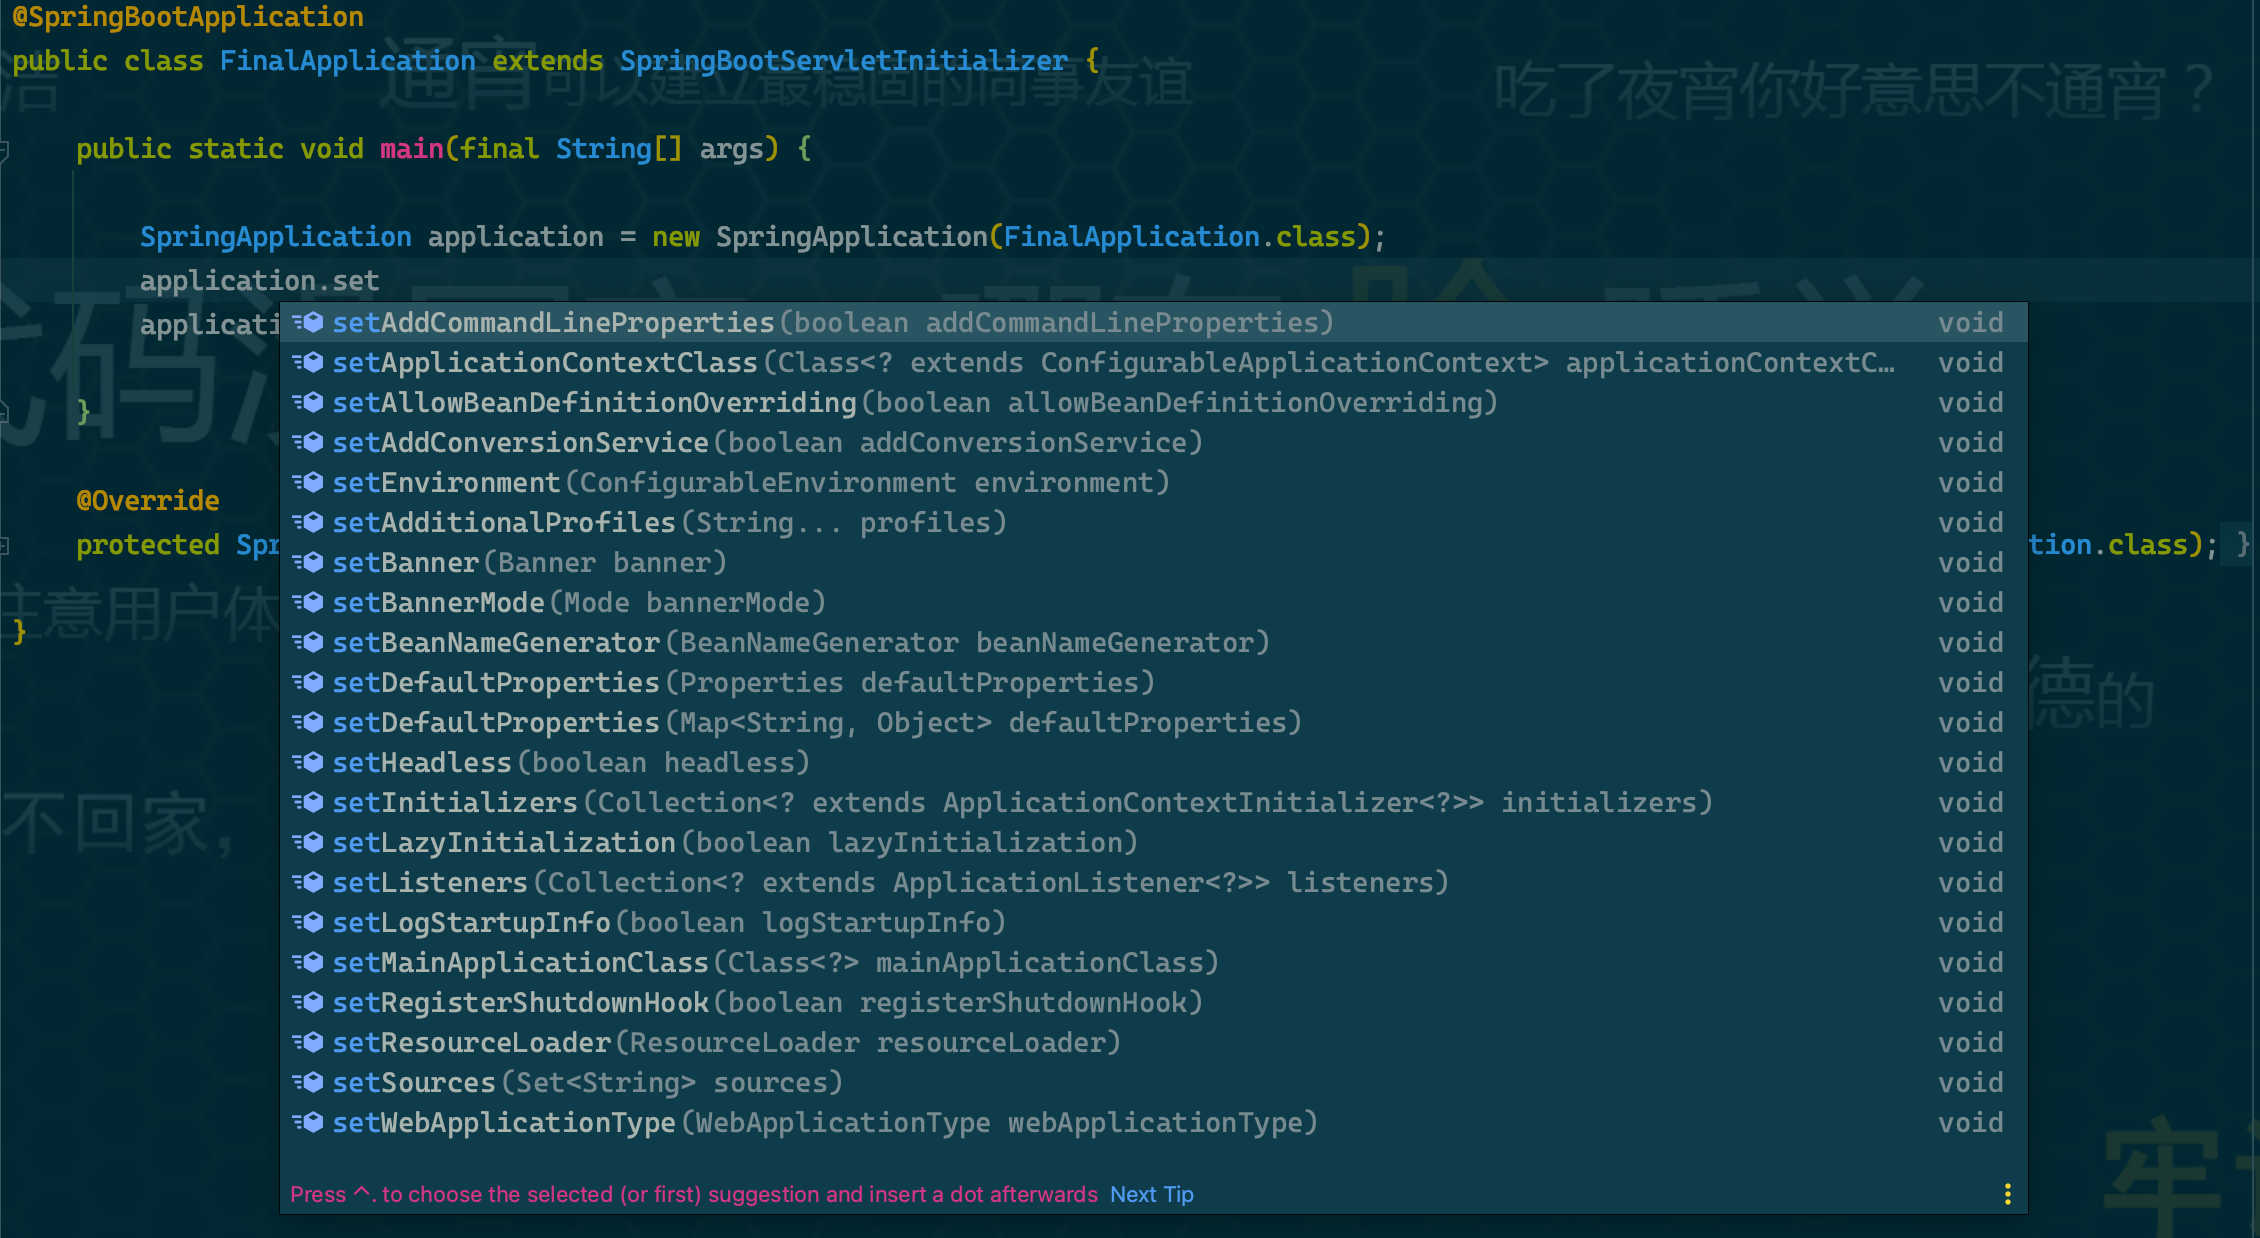Click FinalApplication.class constructor argument
The image size is (2260, 1238).
tap(1180, 237)
